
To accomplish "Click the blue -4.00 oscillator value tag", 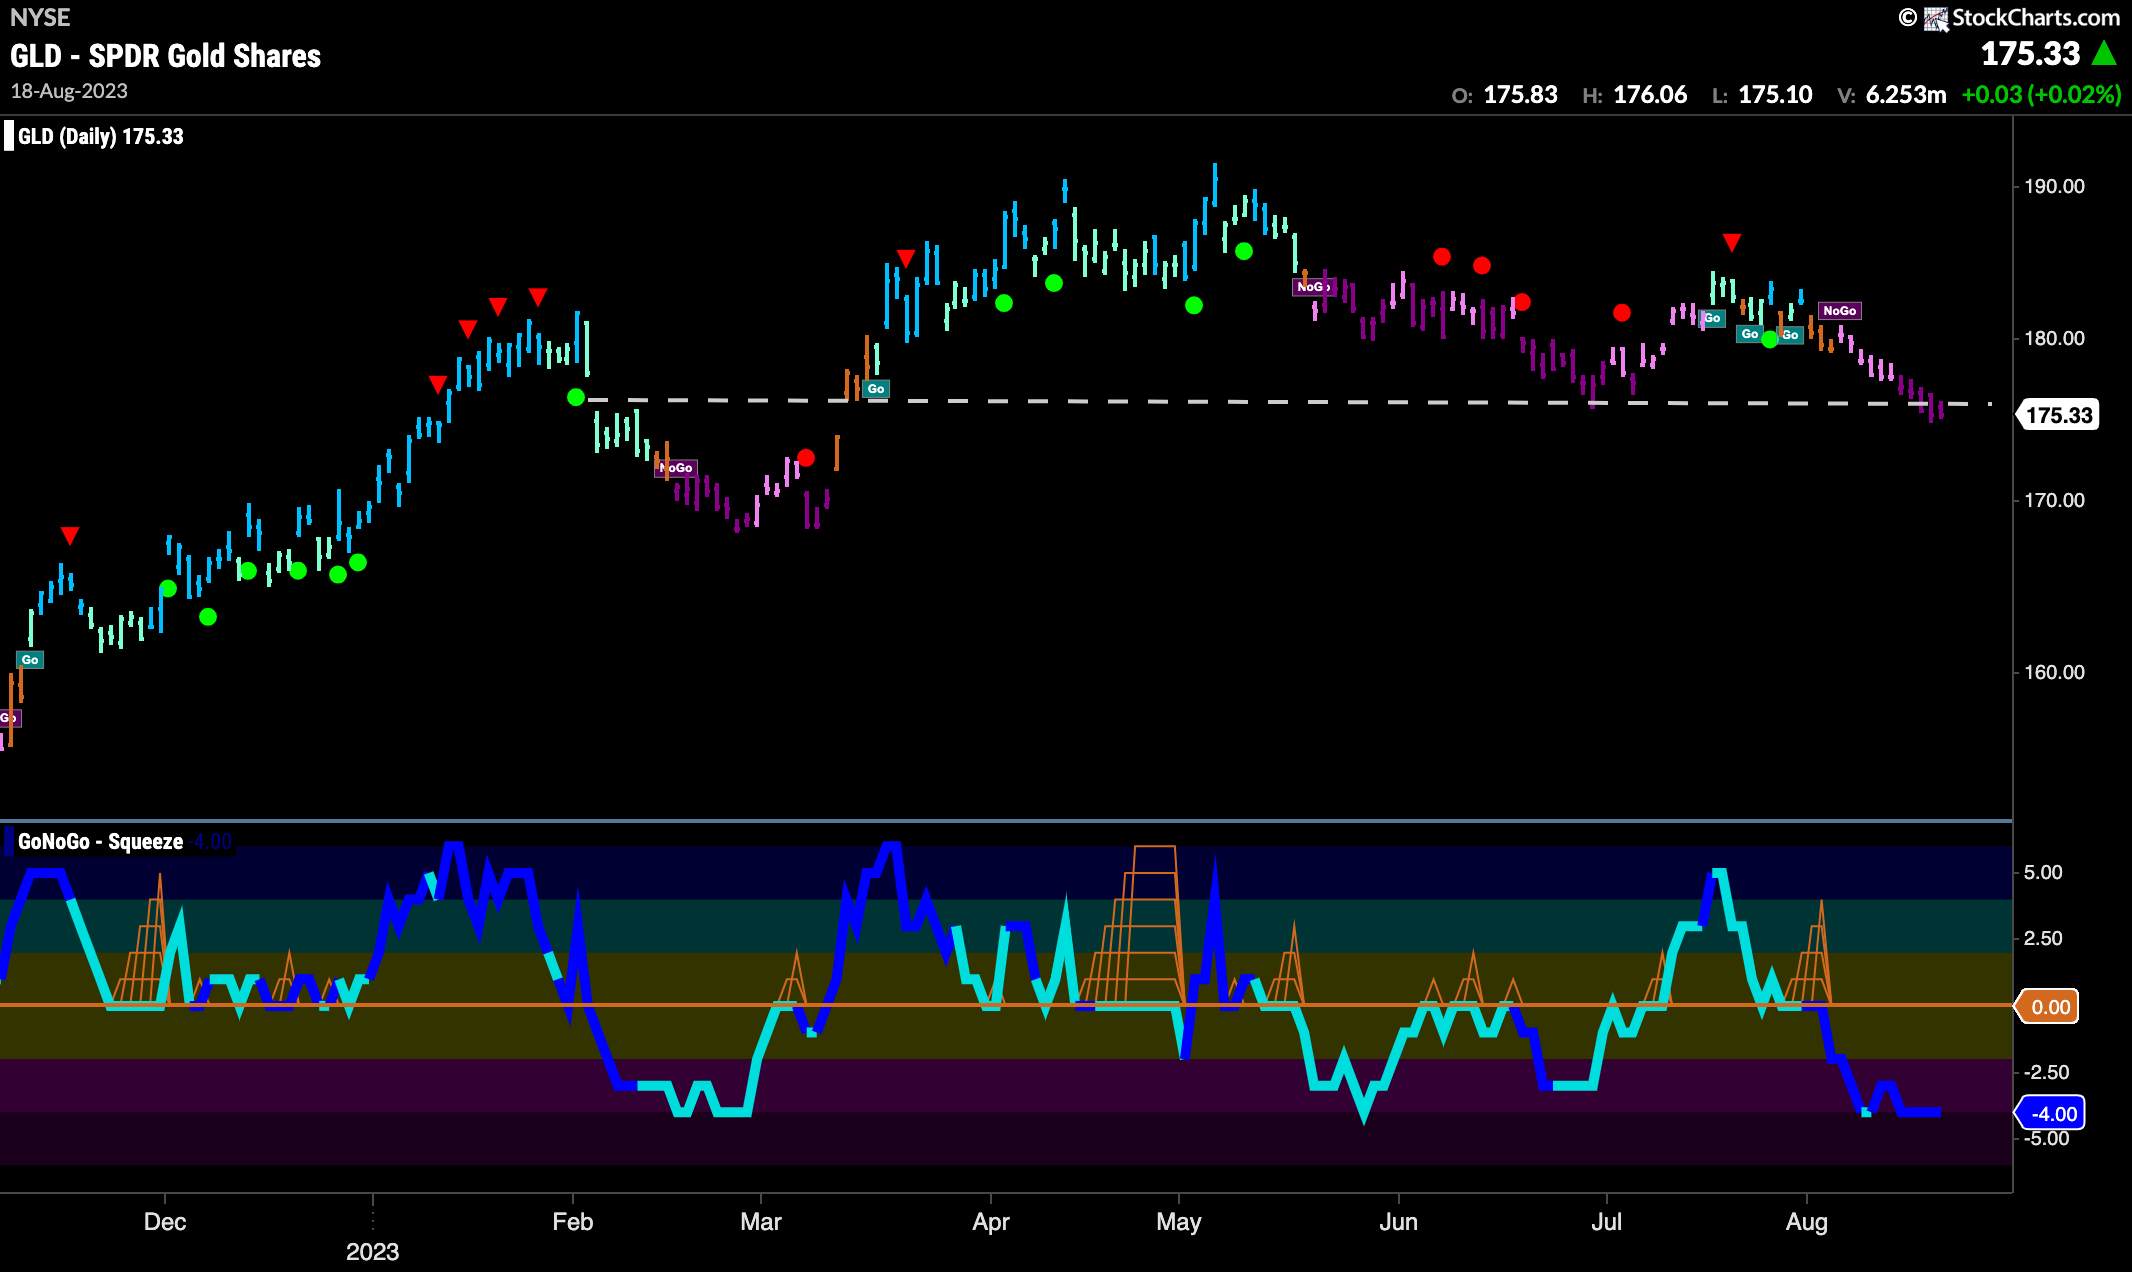I will (2052, 1113).
